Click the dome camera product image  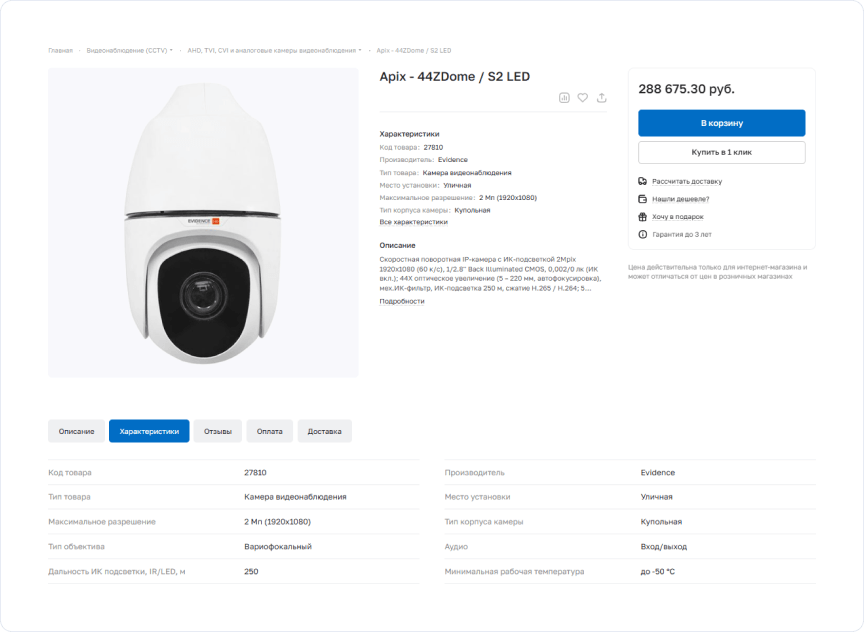[203, 223]
